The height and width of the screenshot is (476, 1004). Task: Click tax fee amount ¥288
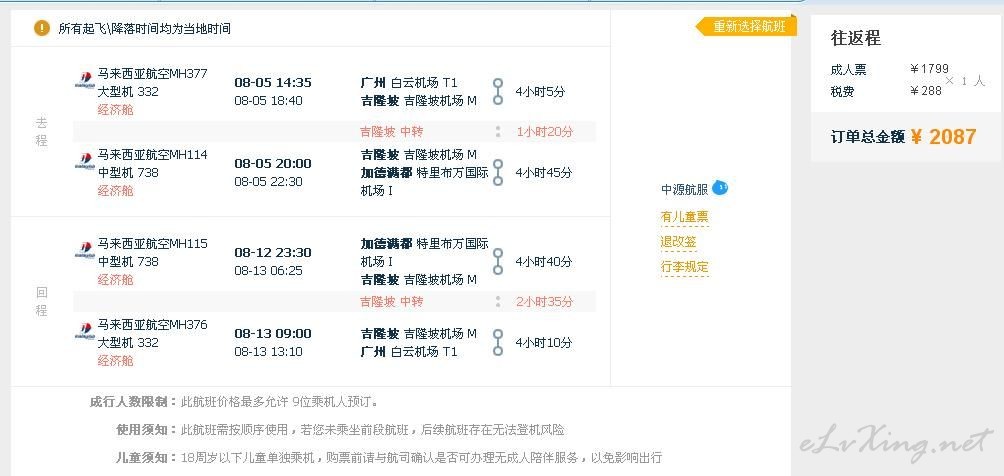926,91
